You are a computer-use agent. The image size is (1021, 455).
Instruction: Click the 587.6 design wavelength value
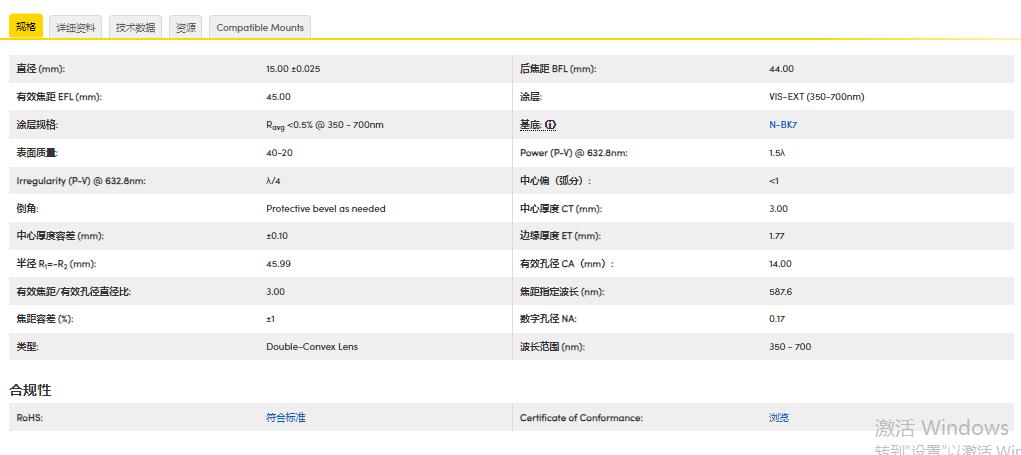pos(780,292)
